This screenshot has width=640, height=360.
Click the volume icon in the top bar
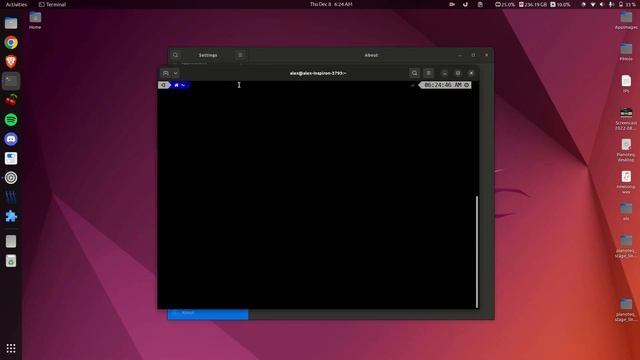tap(602, 4)
